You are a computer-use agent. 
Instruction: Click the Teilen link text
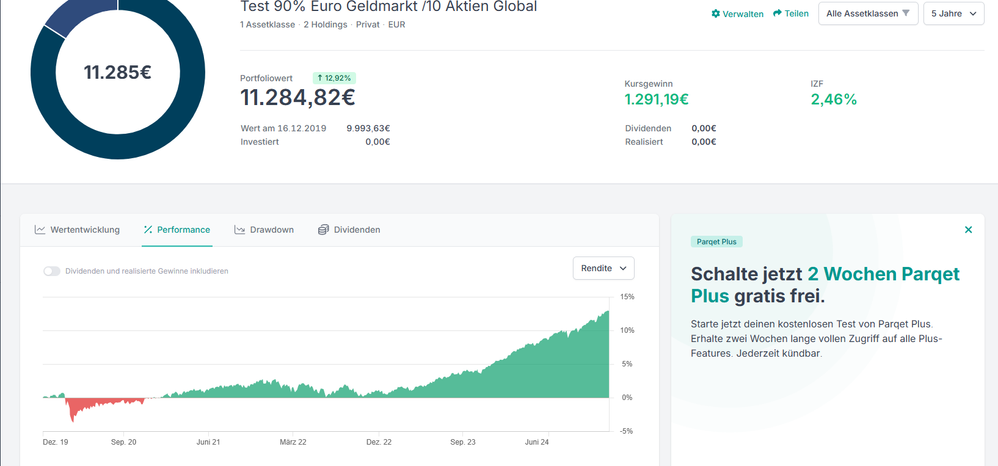point(797,14)
